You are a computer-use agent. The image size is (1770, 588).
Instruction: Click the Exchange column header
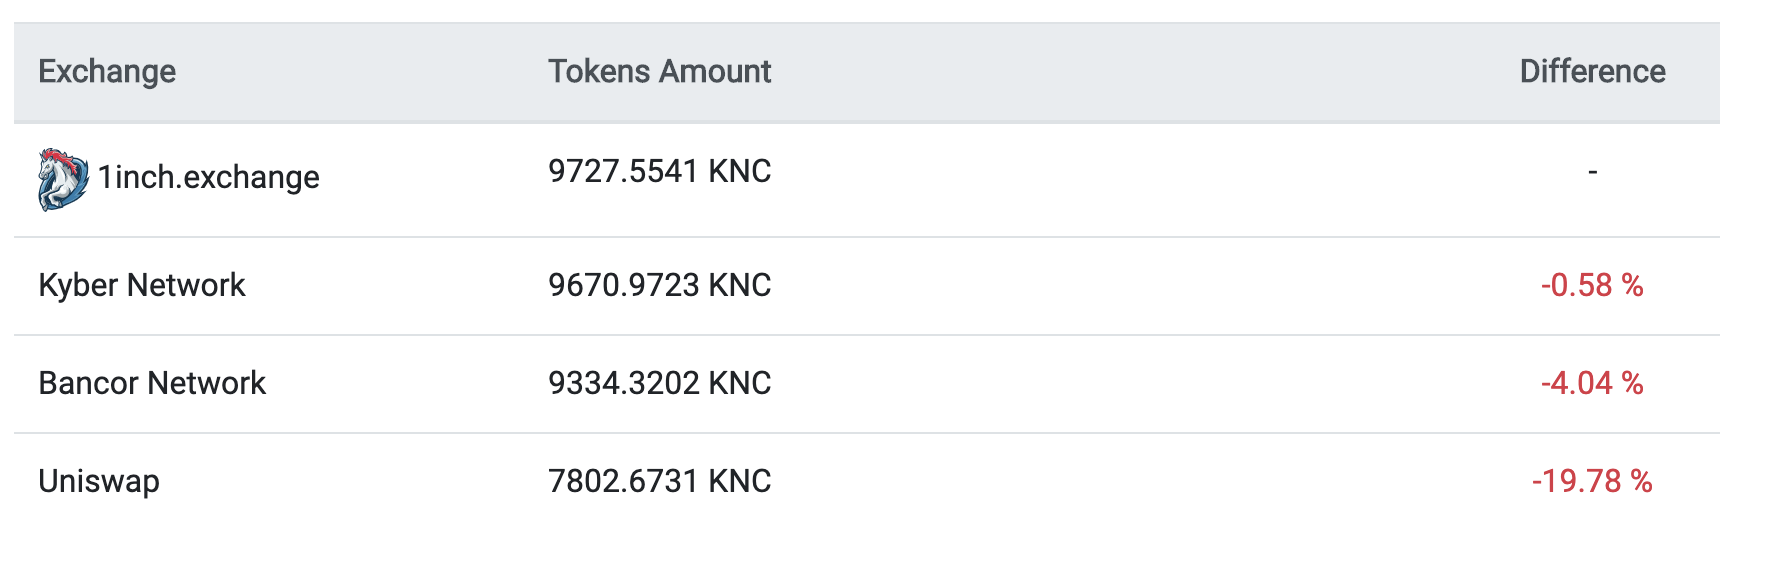(107, 72)
